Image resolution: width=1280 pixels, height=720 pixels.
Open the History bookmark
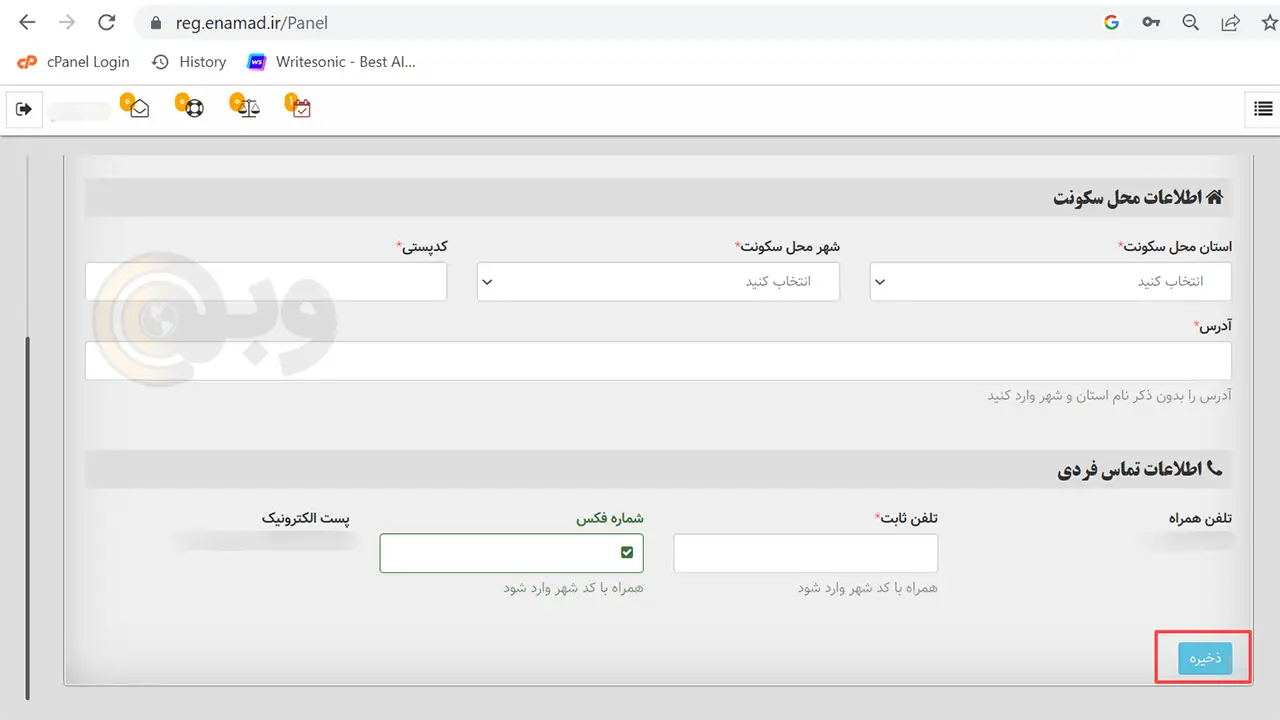click(x=190, y=62)
